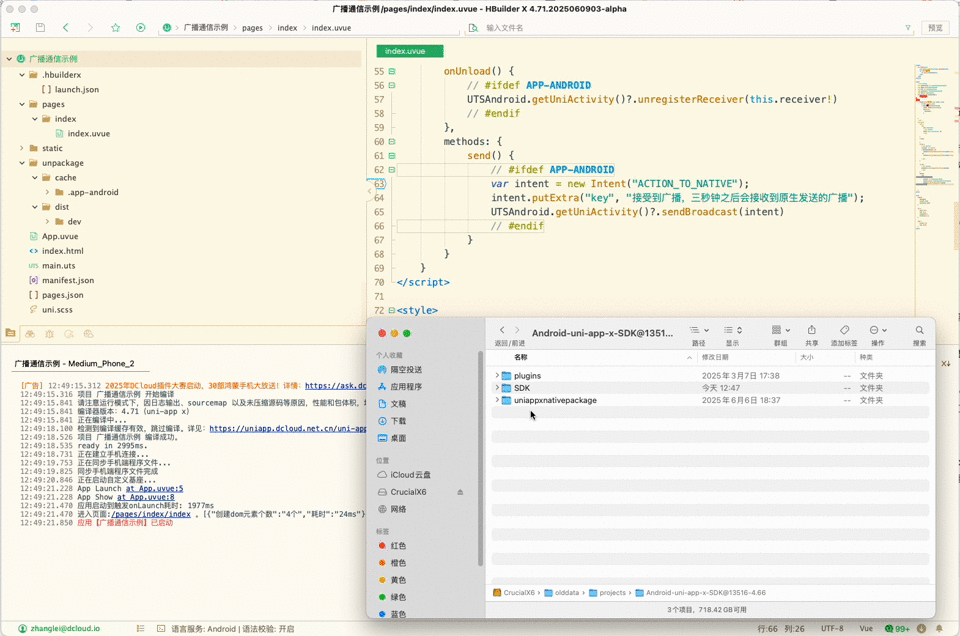The width and height of the screenshot is (960, 636).
Task: Click the forward navigation arrow in HBuilder toolbar
Action: 90,28
